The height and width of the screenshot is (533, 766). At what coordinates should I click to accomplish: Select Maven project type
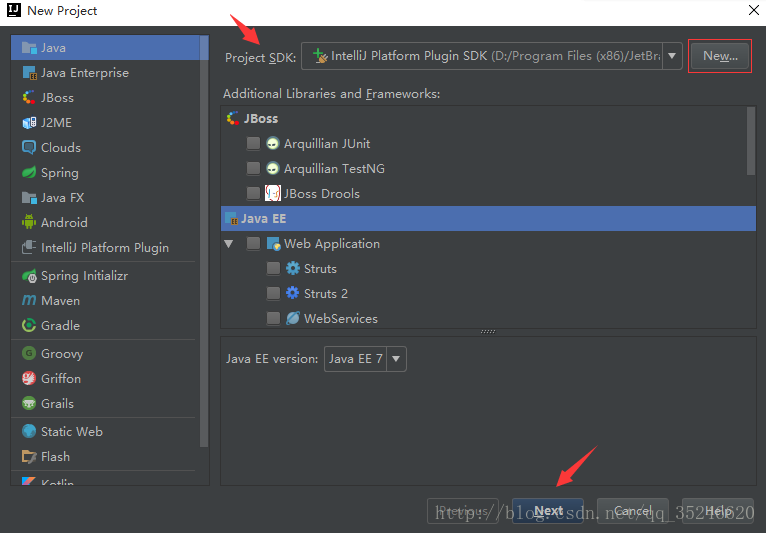pos(106,300)
